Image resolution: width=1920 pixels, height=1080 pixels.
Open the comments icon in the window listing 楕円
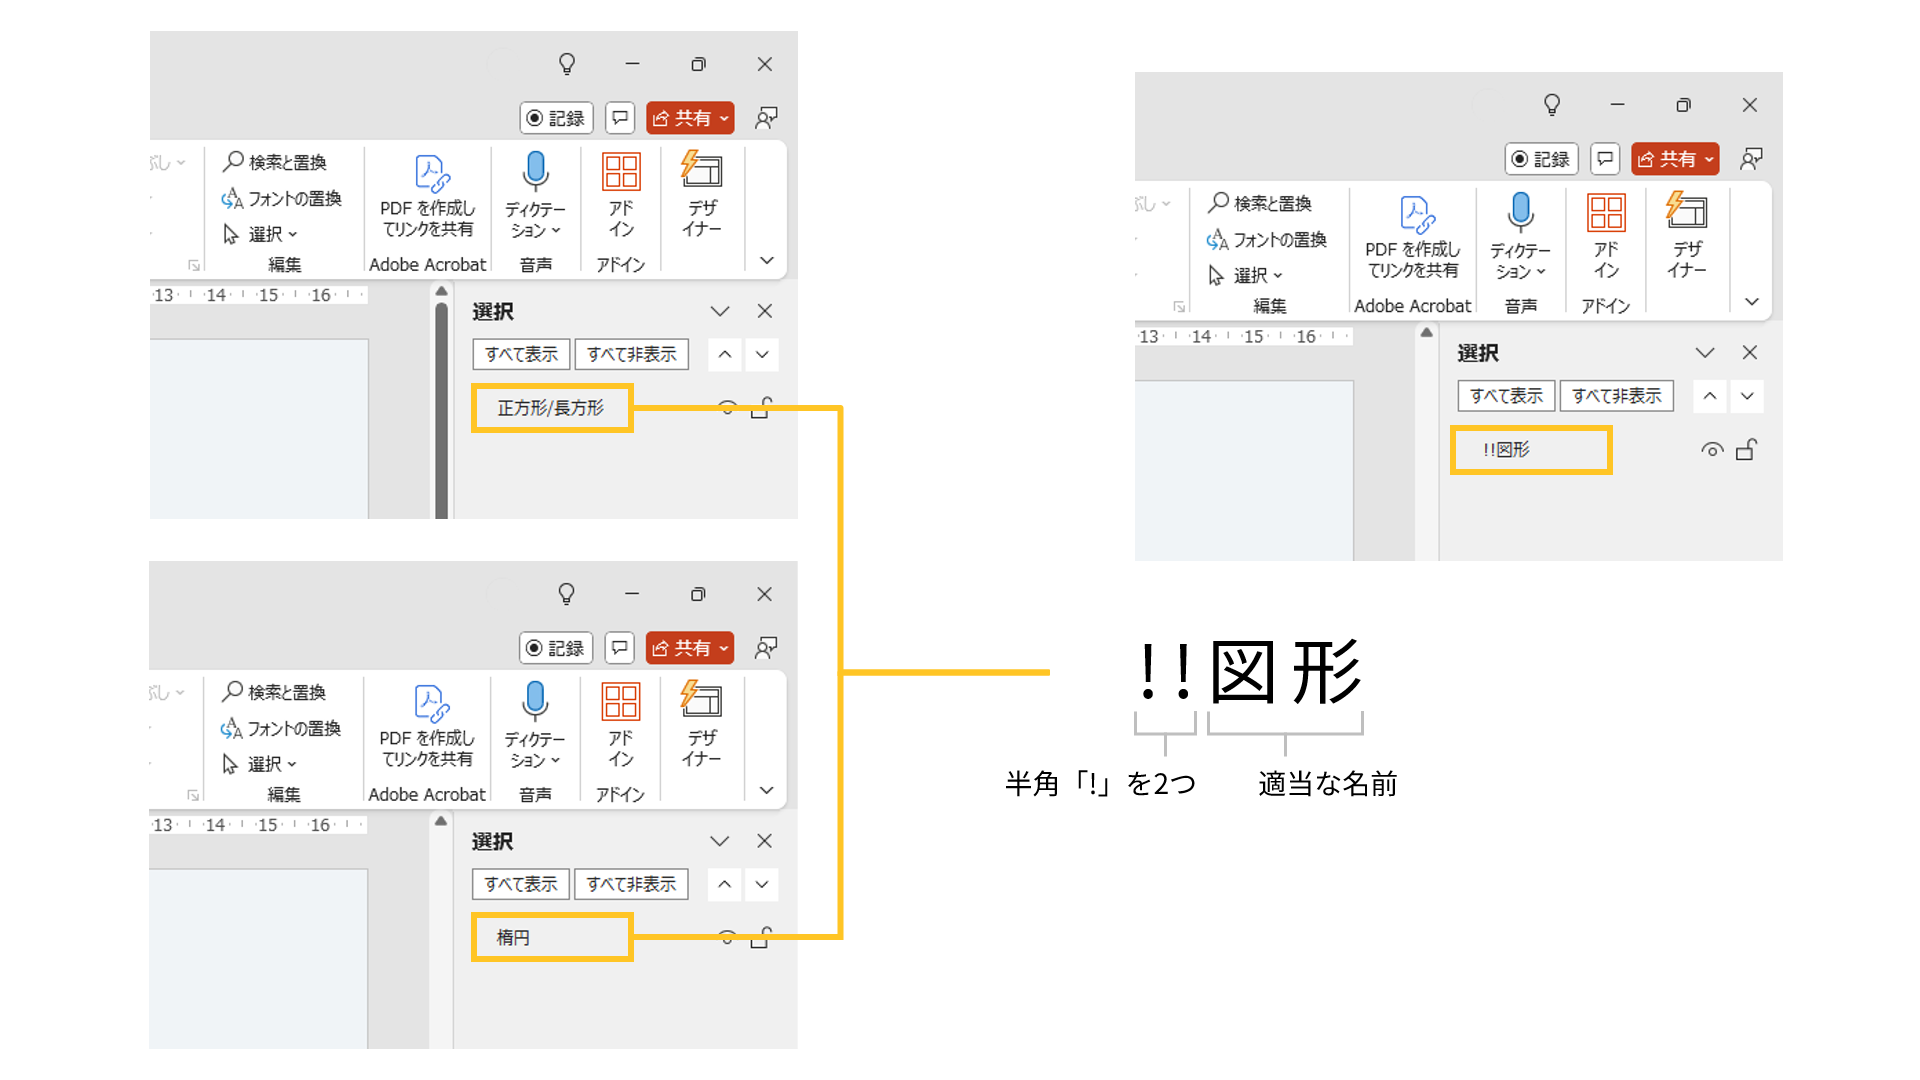[620, 648]
